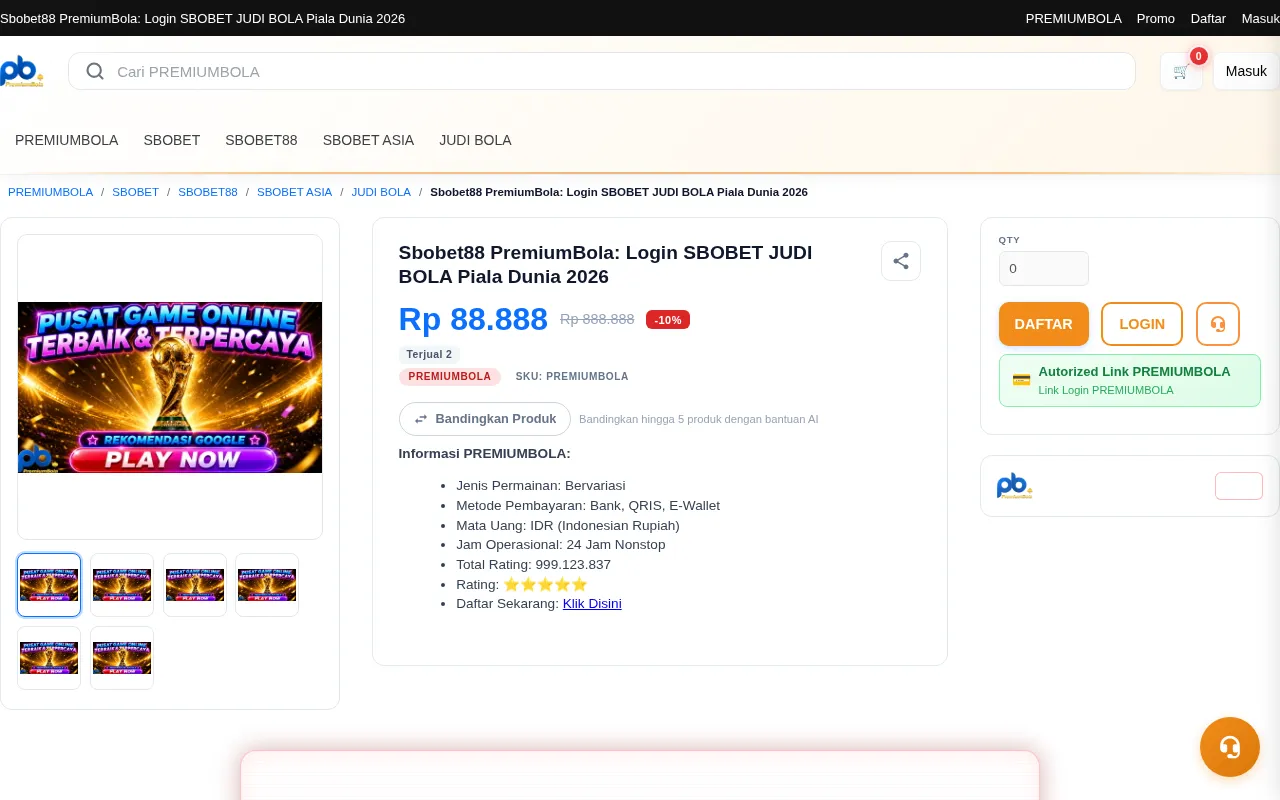Click SBOBET breadcrumb link
Viewport: 1280px width, 800px height.
[x=136, y=192]
